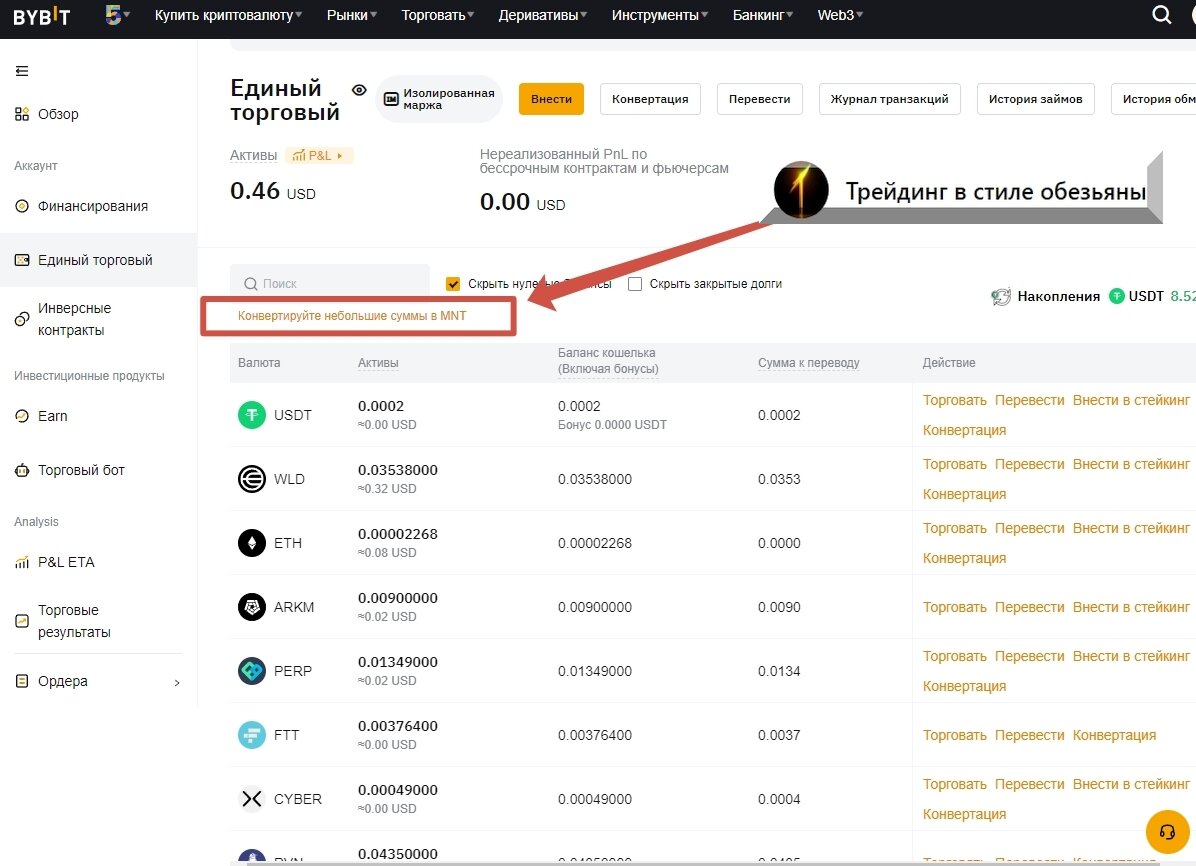Click the top Конвертация button

pyautogui.click(x=650, y=99)
